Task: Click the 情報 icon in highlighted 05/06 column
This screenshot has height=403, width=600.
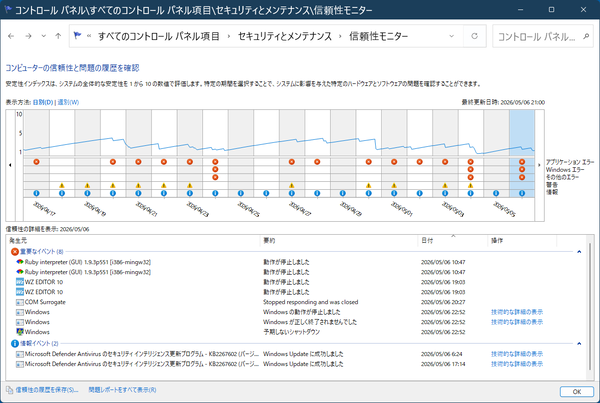Action: click(x=522, y=193)
